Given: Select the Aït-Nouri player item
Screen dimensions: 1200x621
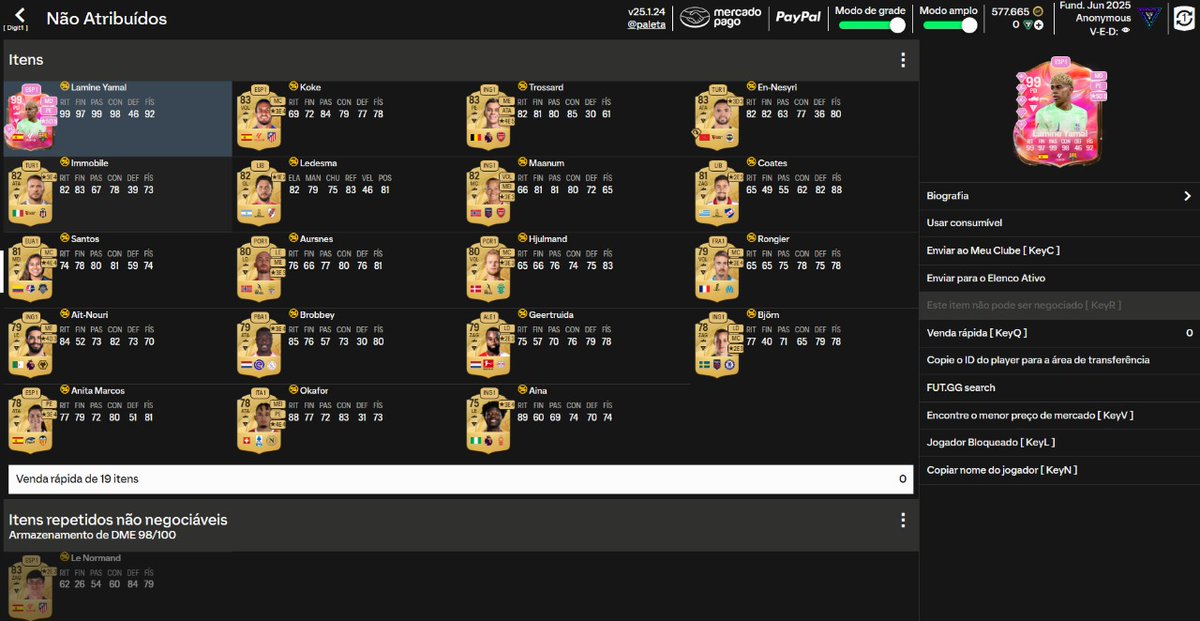Looking at the screenshot, I should 118,347.
